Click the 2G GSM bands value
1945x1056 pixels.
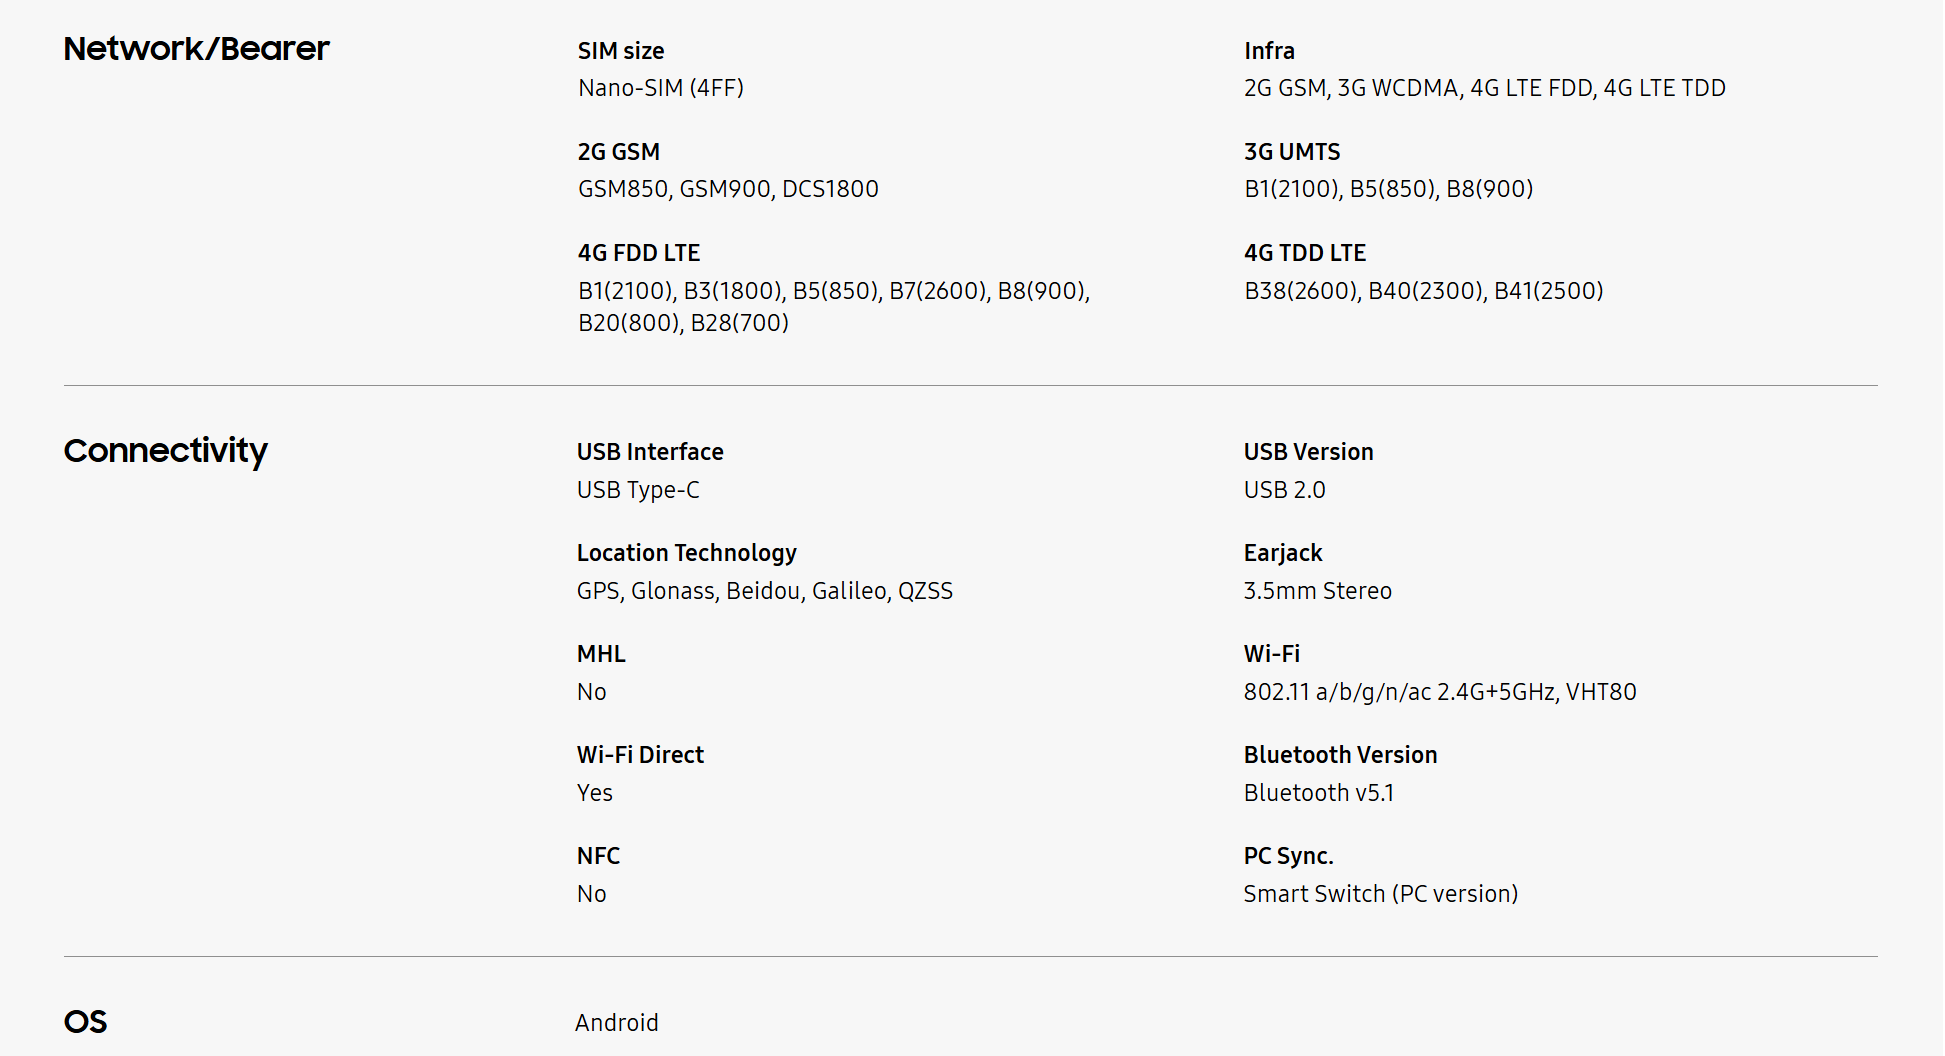coord(728,189)
